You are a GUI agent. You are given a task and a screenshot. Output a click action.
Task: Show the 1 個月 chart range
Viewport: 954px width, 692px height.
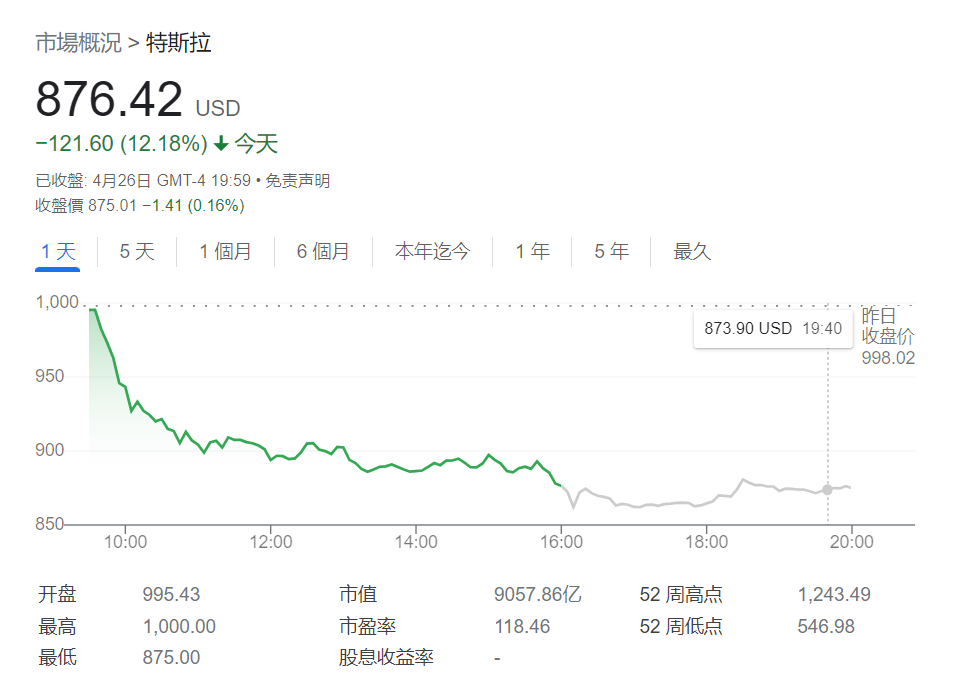point(225,252)
